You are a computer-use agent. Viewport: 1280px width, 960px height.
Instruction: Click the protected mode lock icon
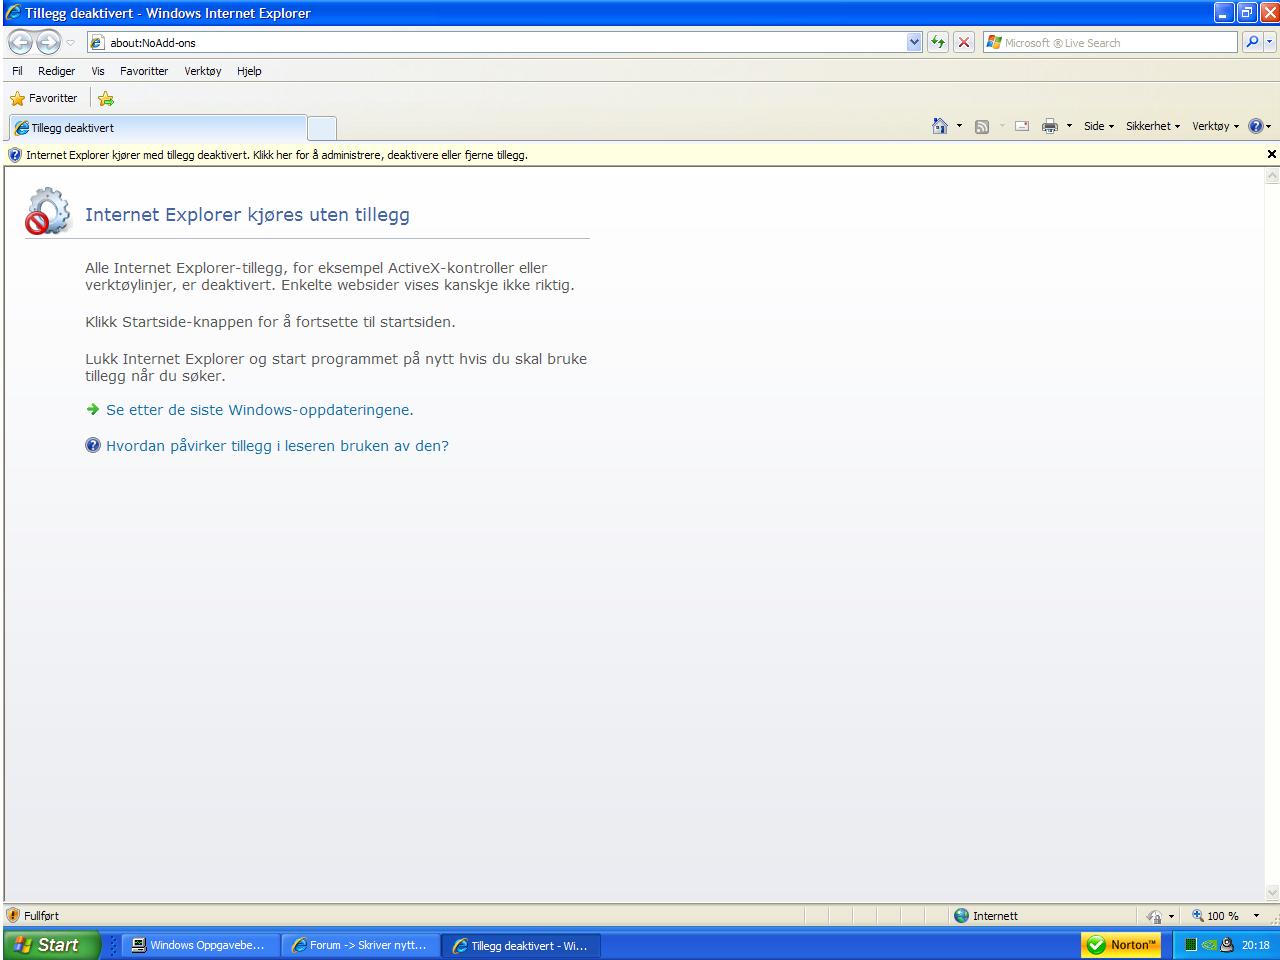[1155, 916]
